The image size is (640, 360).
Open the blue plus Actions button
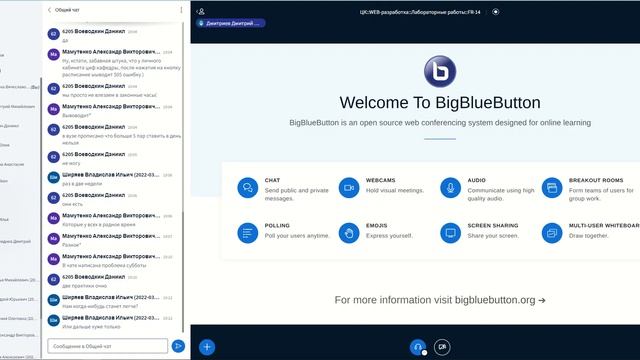[x=207, y=347]
